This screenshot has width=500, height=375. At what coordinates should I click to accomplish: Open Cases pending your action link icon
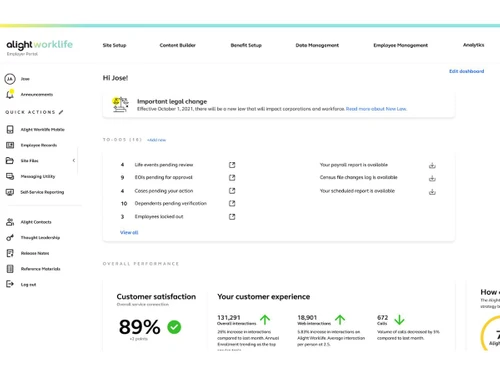pyautogui.click(x=232, y=191)
